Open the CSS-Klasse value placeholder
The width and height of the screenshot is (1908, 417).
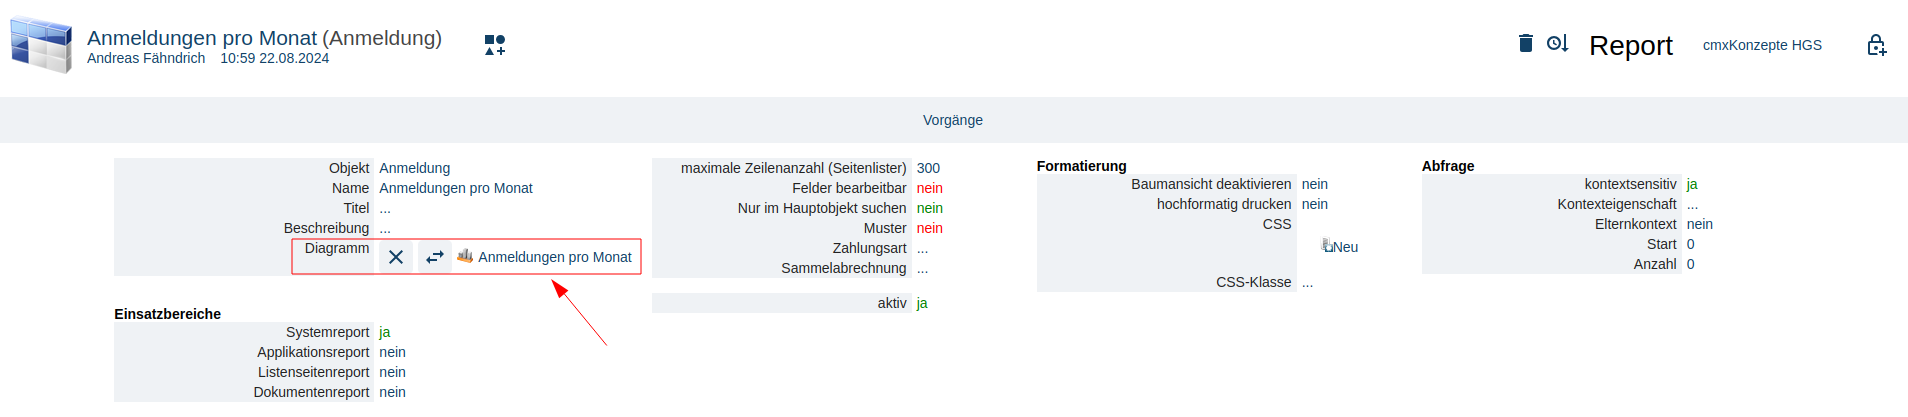click(x=1307, y=282)
